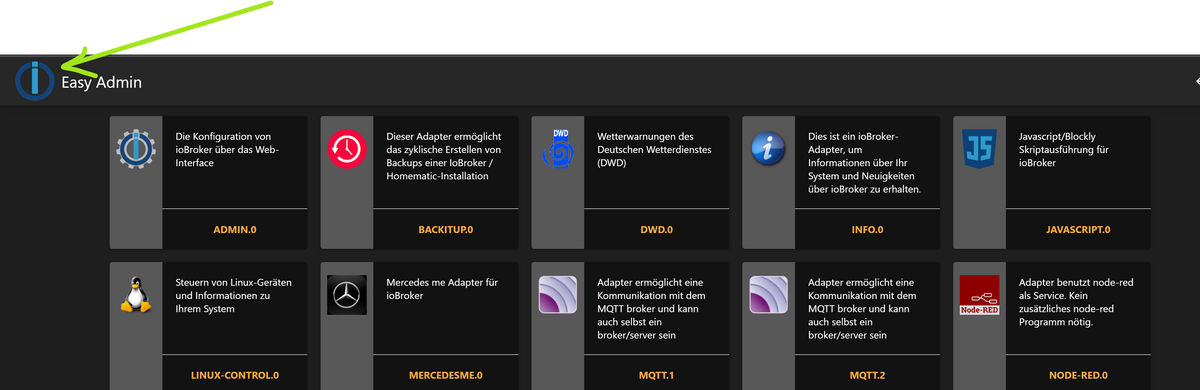Open the Node-RED icon

pos(980,295)
